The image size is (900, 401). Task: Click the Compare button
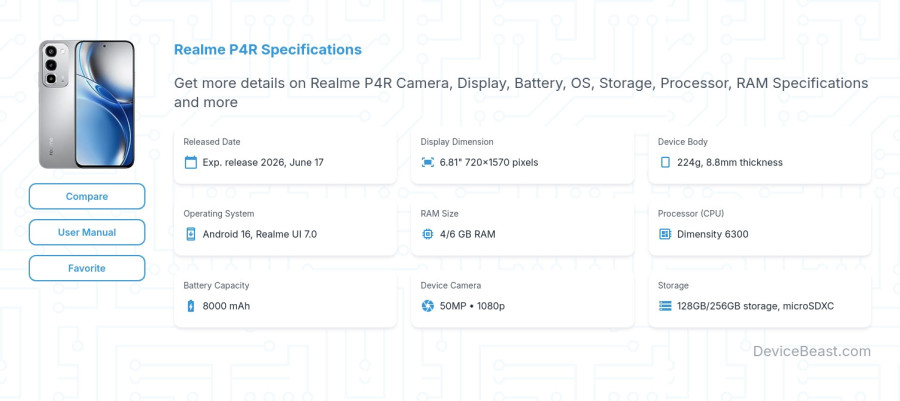click(87, 196)
